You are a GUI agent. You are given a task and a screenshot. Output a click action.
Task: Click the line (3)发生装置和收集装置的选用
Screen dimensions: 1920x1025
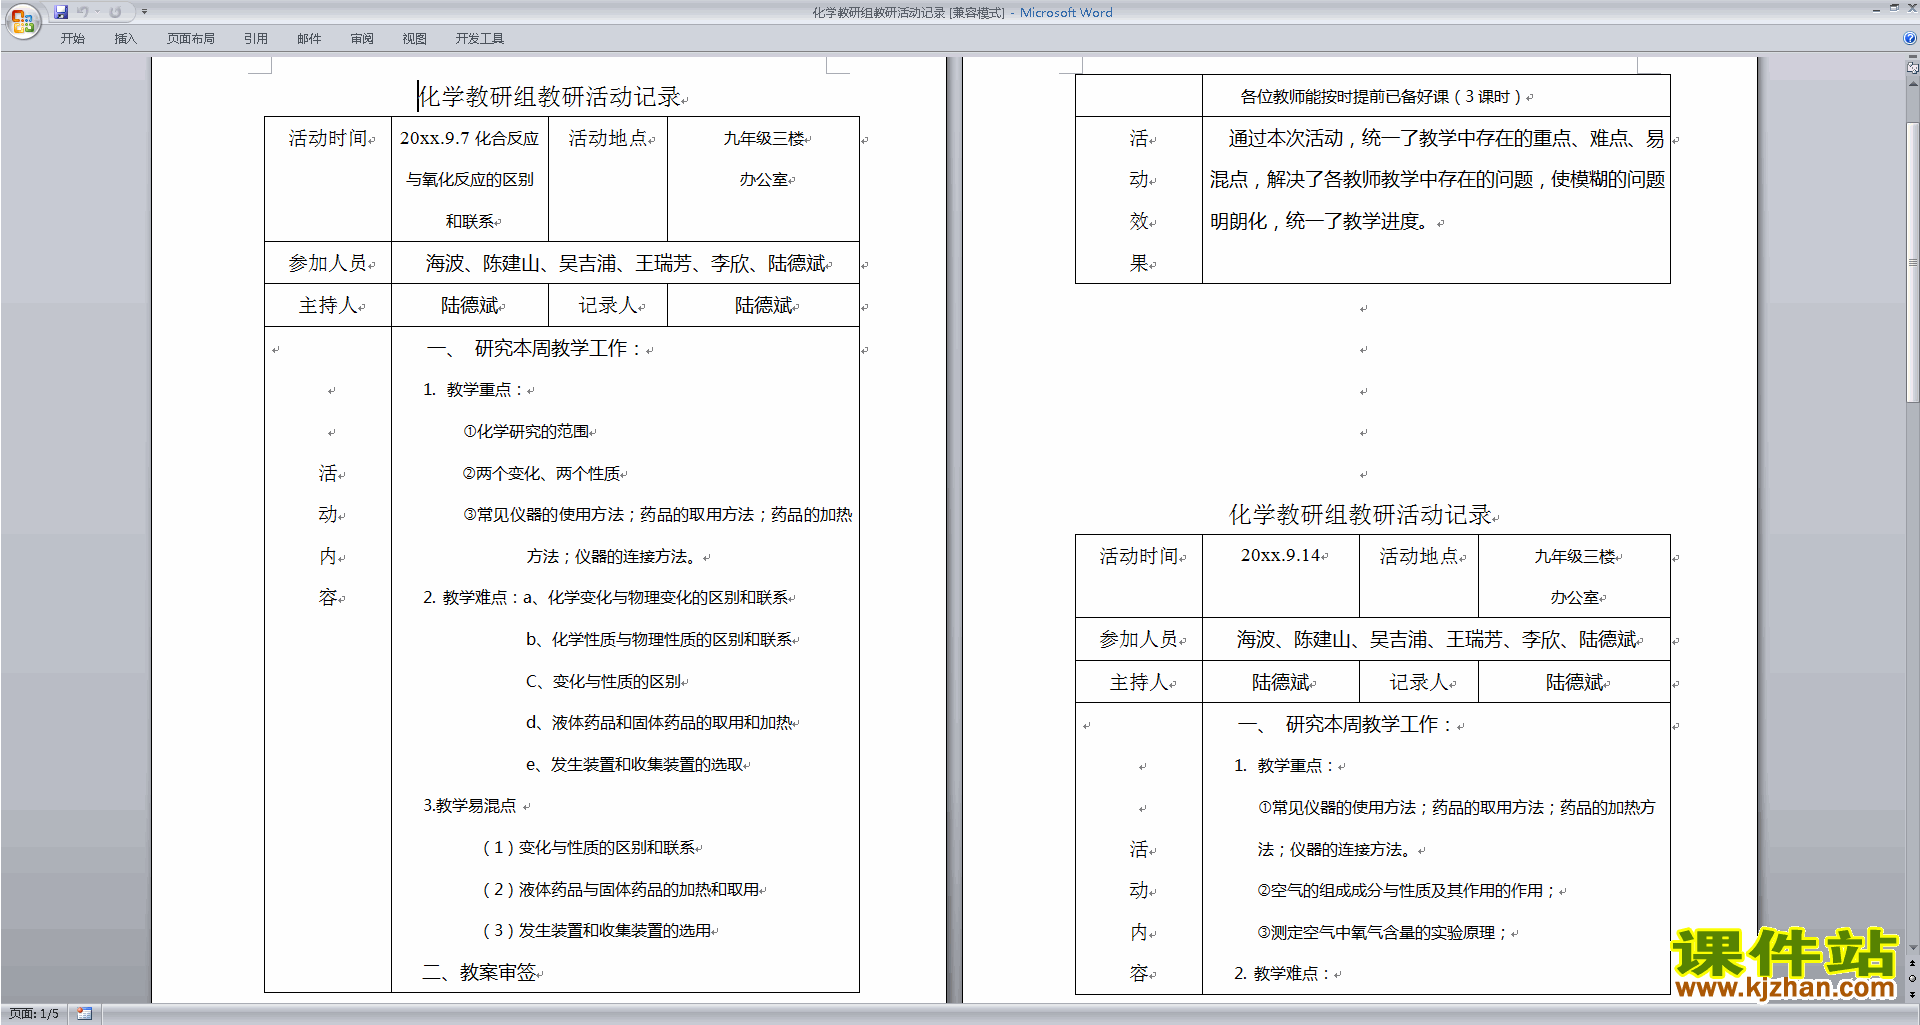coord(596,930)
